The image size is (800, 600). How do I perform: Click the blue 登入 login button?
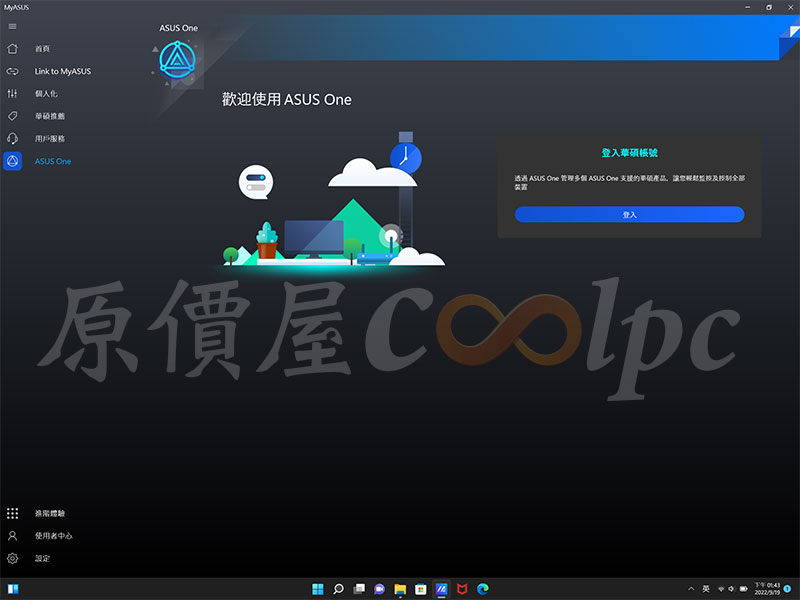point(630,215)
